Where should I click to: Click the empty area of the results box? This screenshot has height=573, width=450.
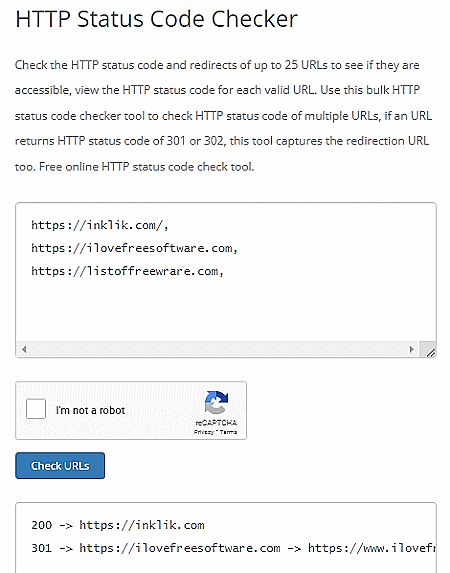point(226,565)
